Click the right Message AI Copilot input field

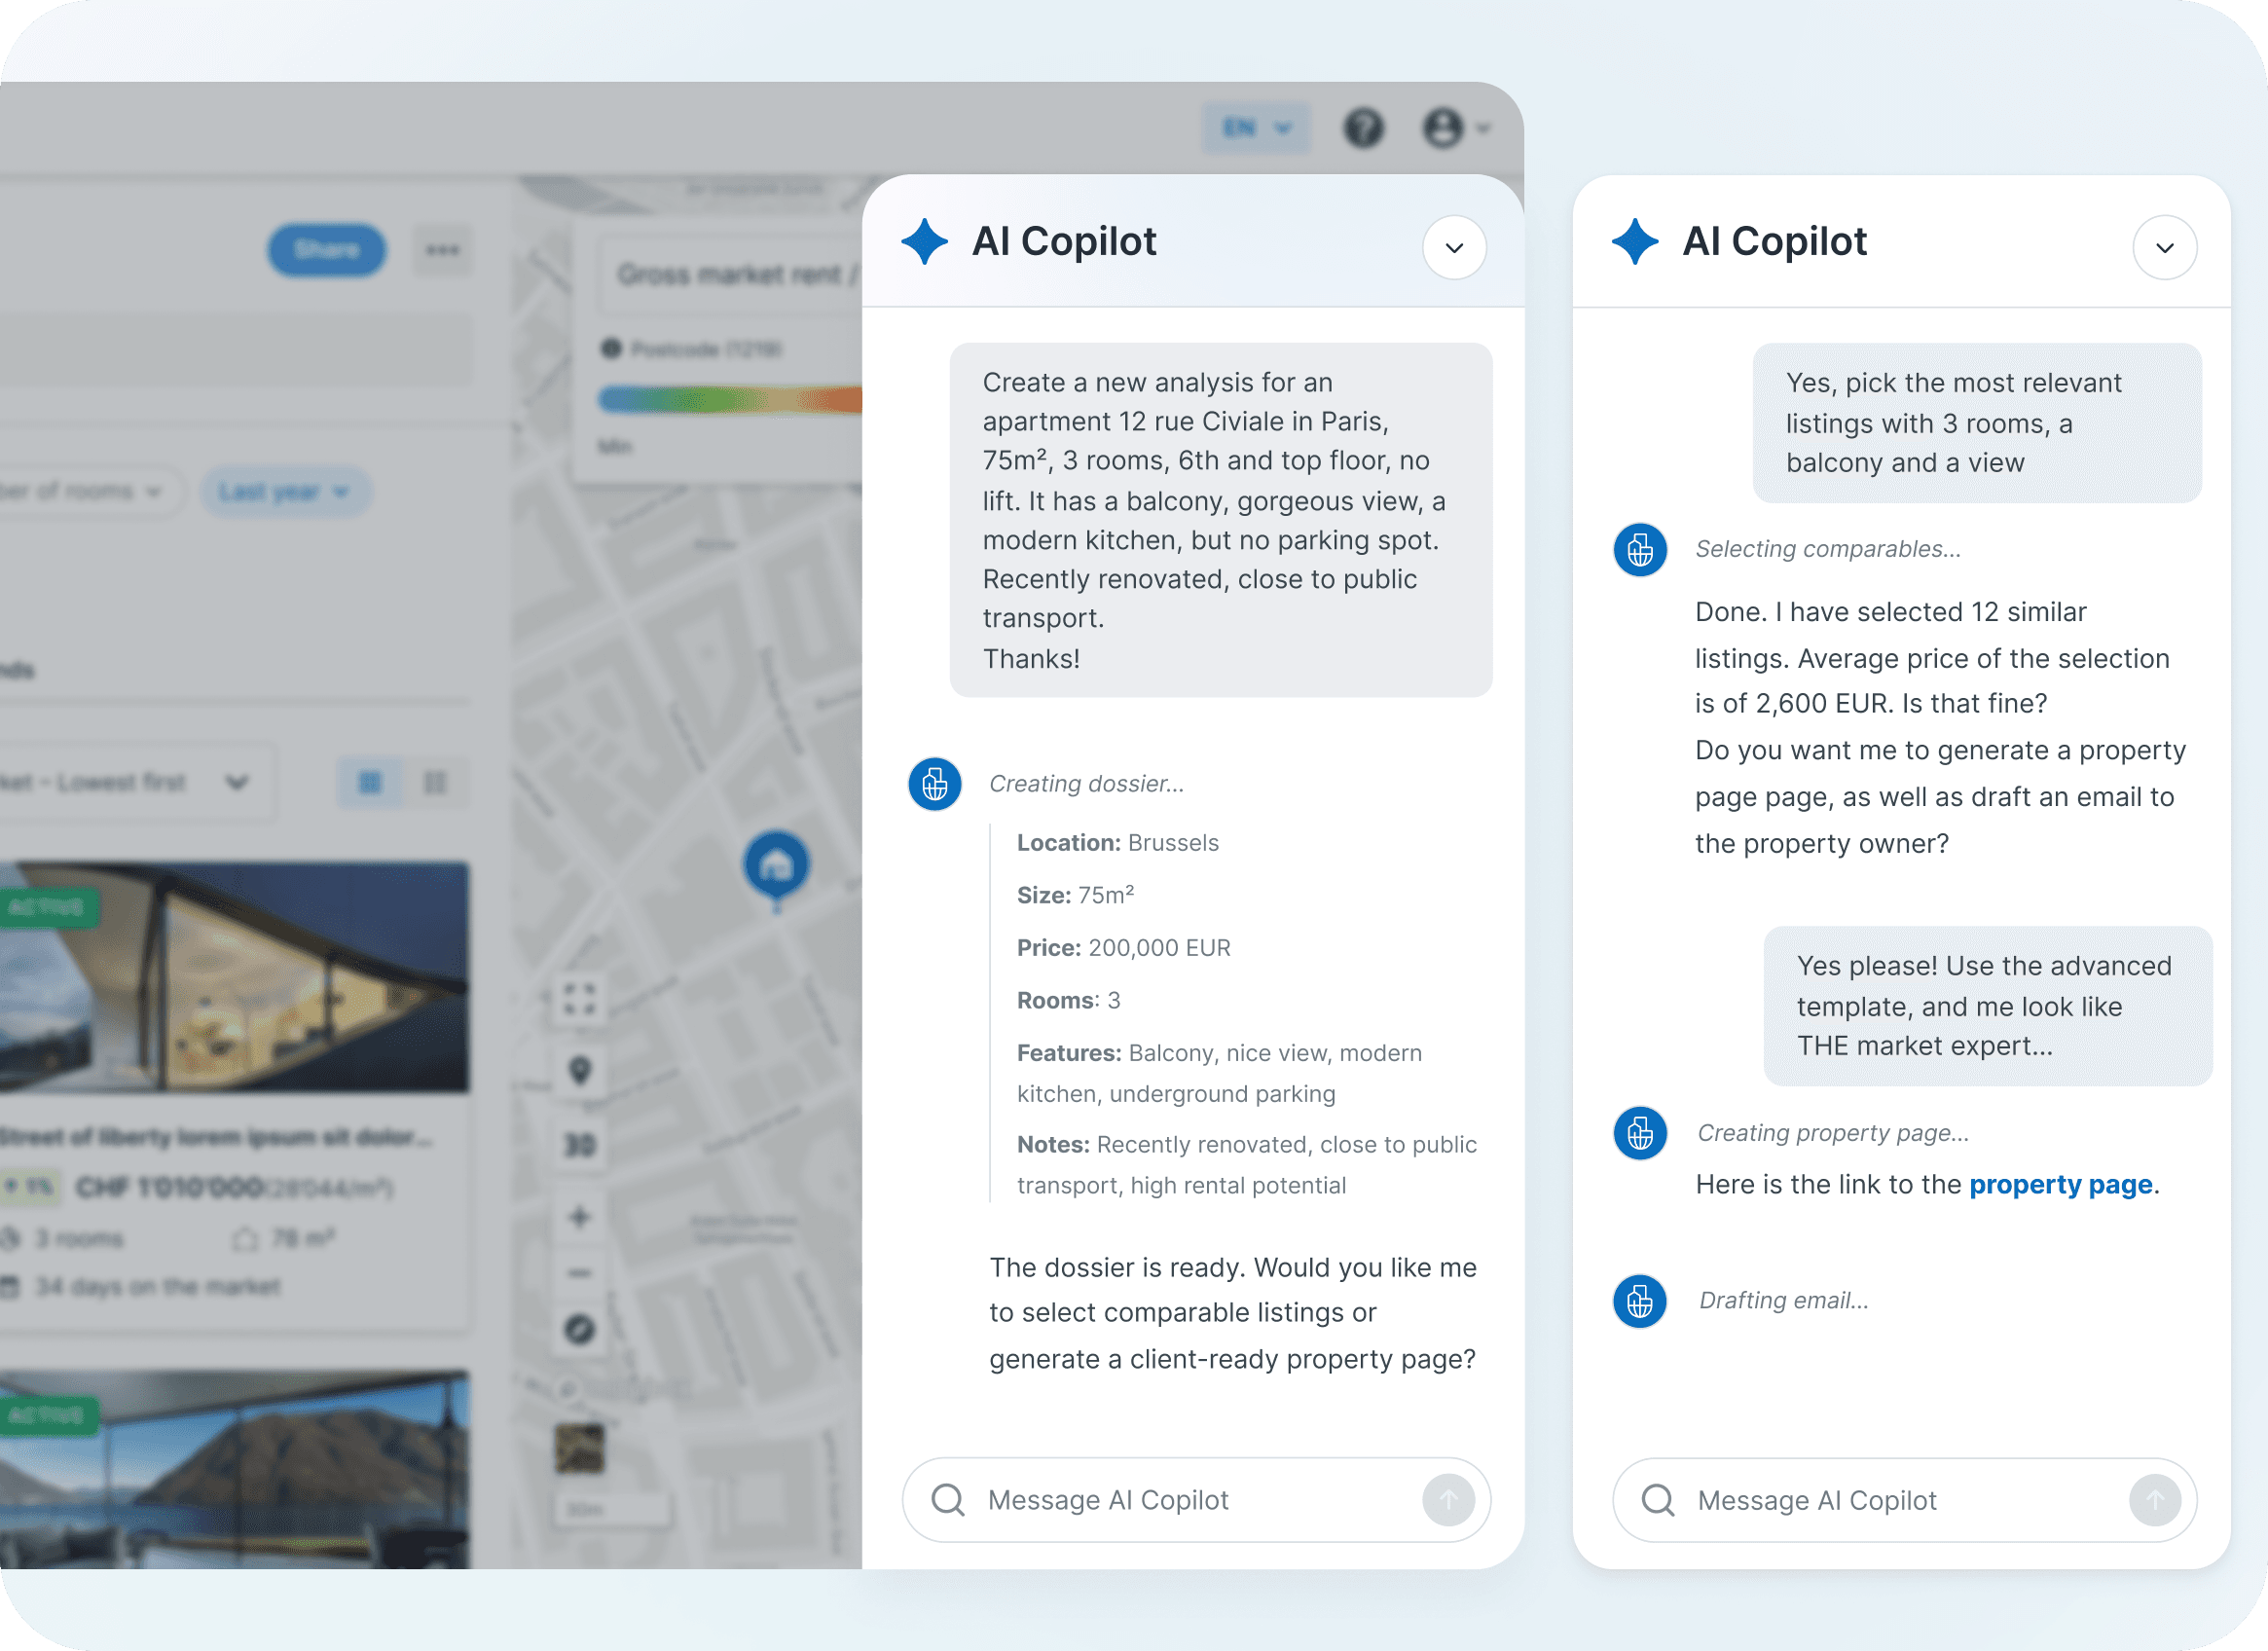1900,1500
